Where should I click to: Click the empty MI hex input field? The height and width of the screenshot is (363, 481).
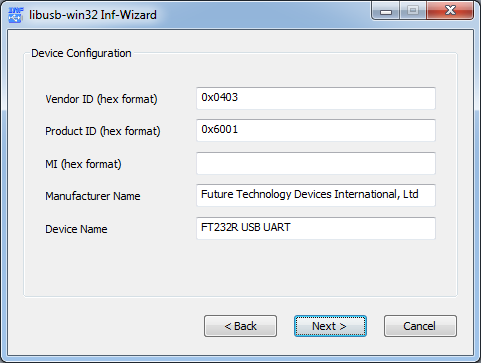pos(316,163)
